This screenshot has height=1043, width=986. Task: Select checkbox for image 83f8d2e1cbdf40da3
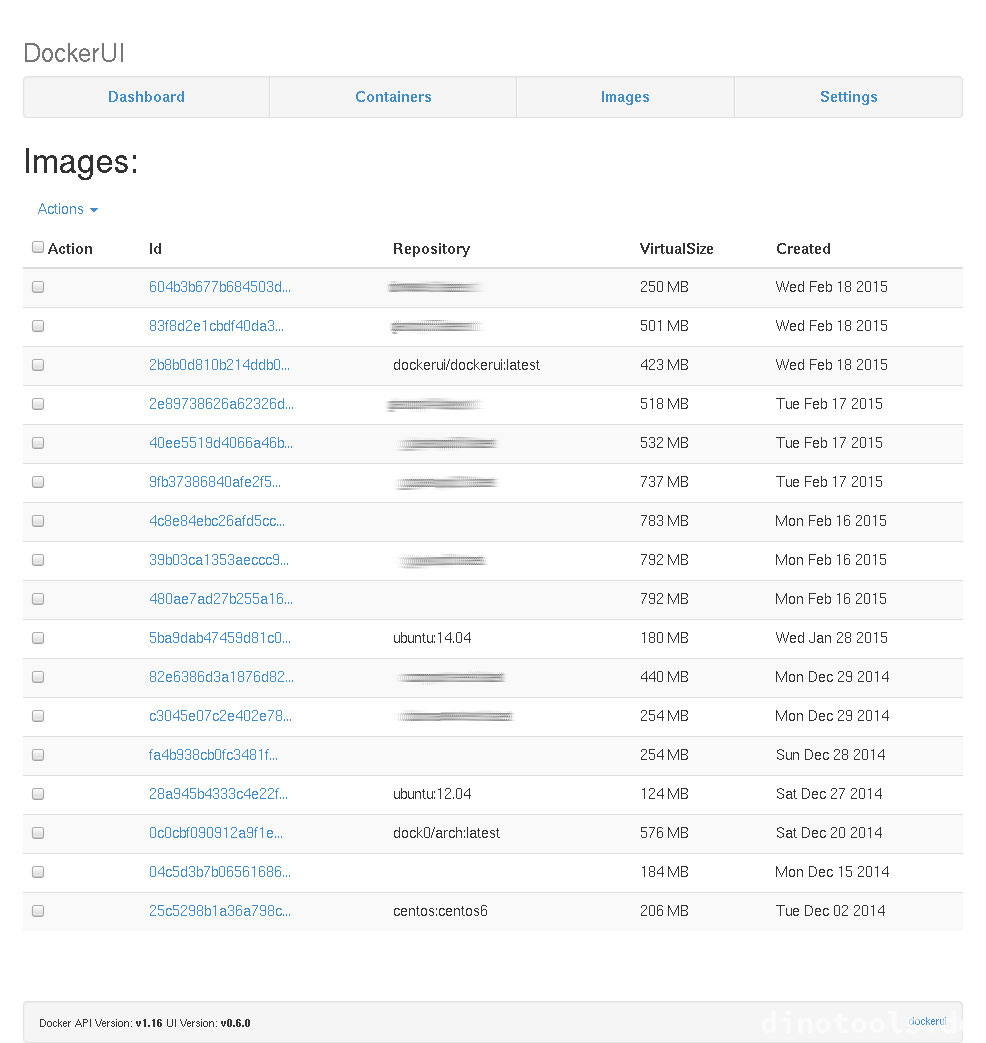(38, 326)
